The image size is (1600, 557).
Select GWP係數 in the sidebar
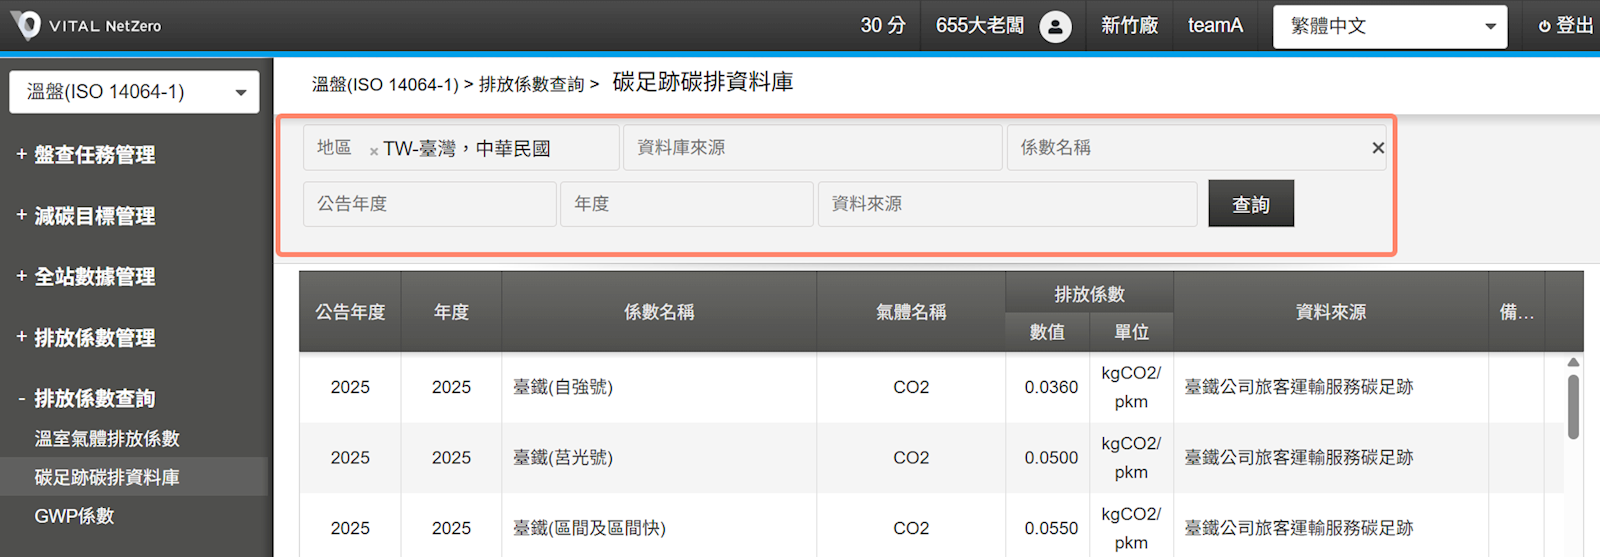[75, 516]
